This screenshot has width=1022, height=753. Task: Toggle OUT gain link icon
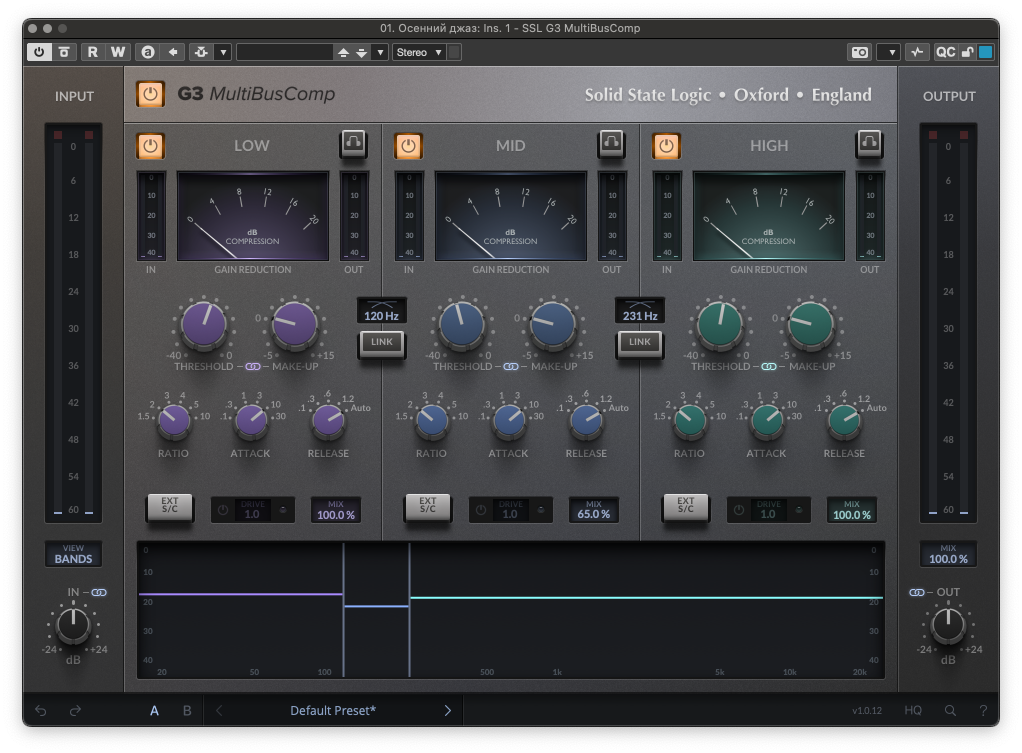pos(916,593)
